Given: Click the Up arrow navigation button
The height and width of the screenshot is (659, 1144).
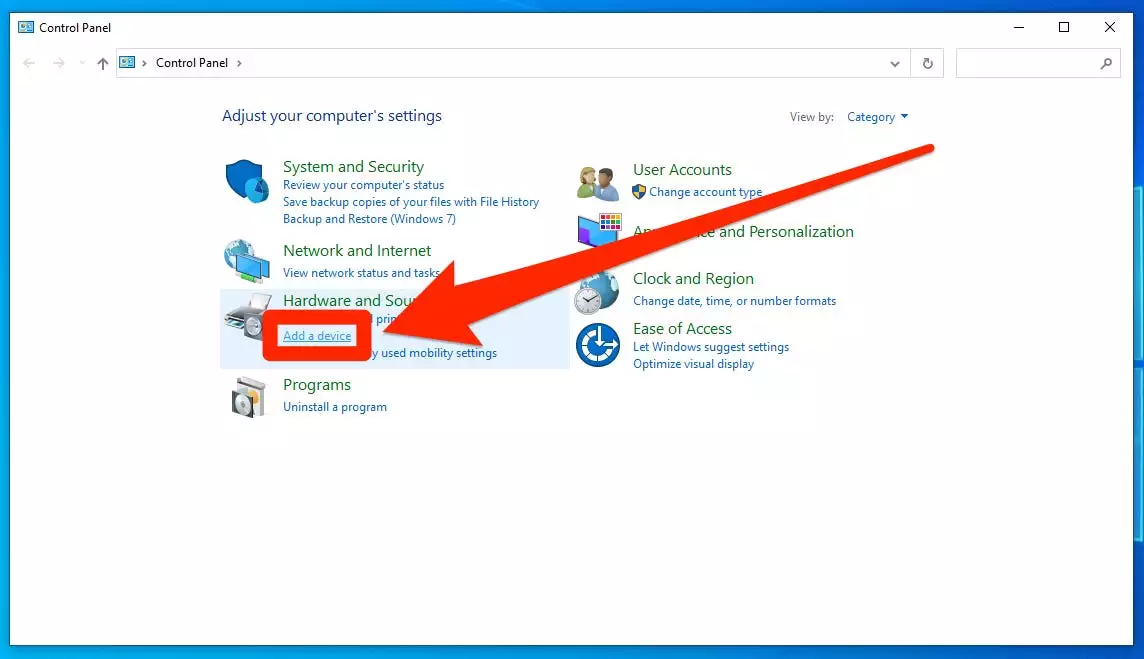Looking at the screenshot, I should 102,63.
